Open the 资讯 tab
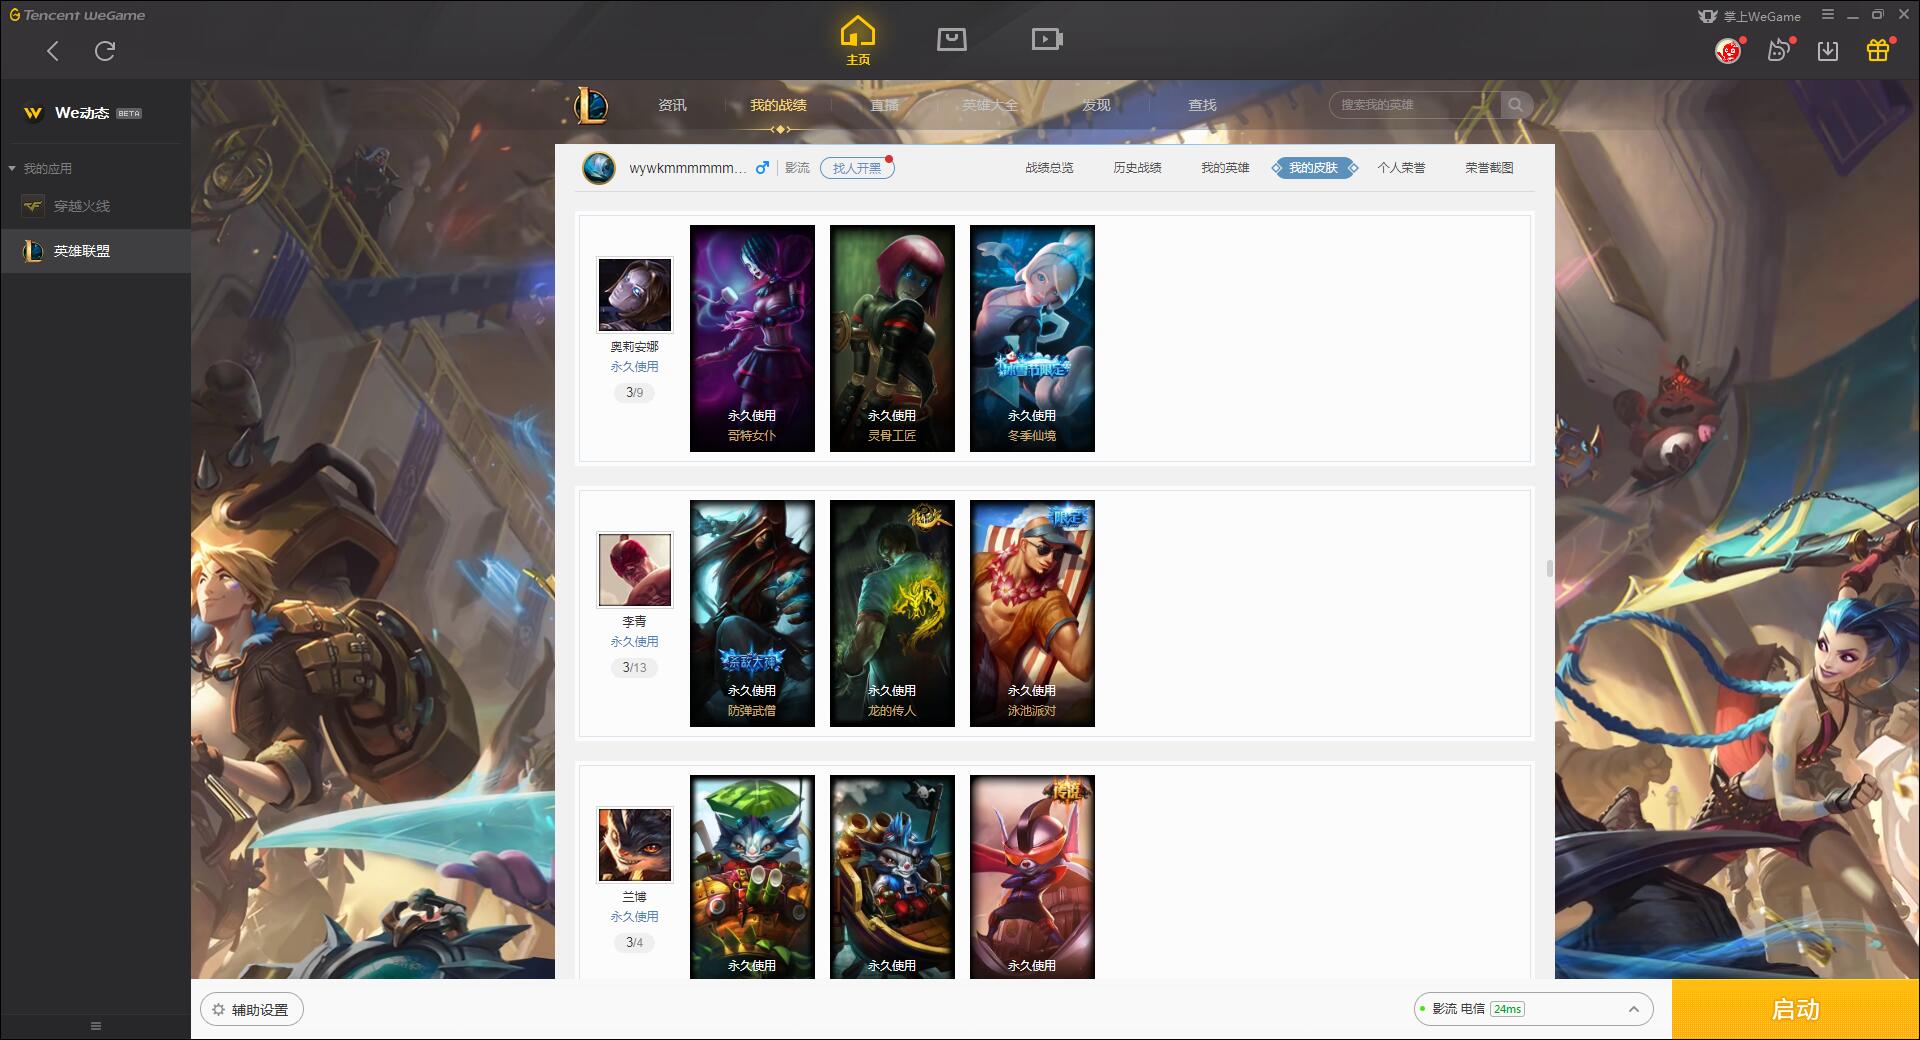This screenshot has height=1040, width=1920. pos(672,105)
